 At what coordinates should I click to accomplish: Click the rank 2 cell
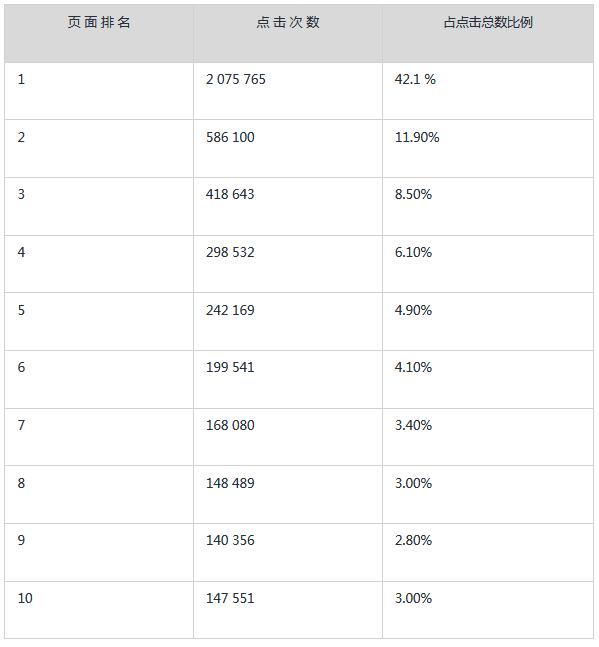point(99,149)
